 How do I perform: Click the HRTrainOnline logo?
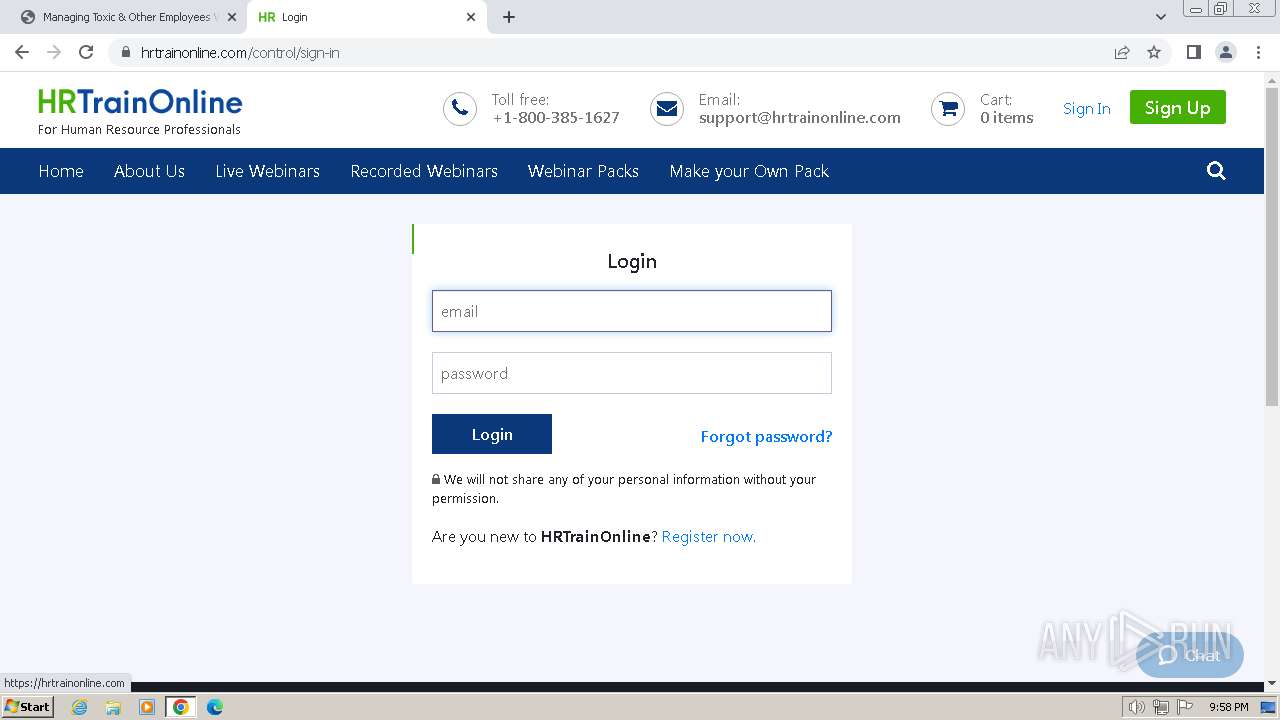(140, 111)
